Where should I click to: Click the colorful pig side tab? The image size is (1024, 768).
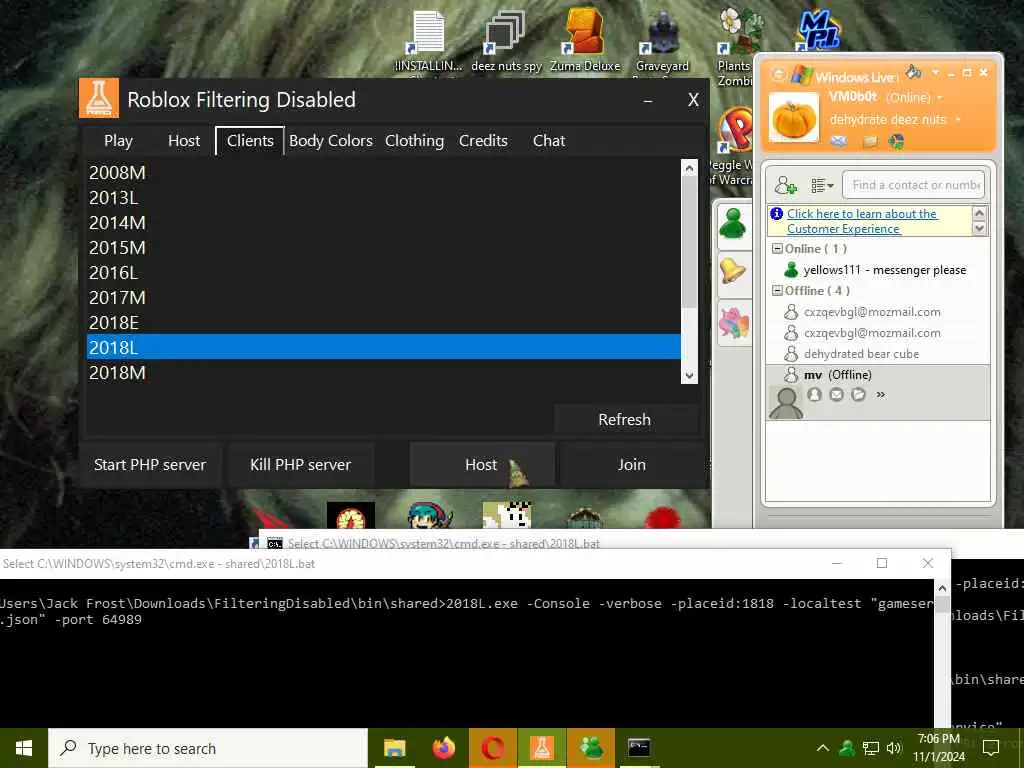tap(733, 323)
